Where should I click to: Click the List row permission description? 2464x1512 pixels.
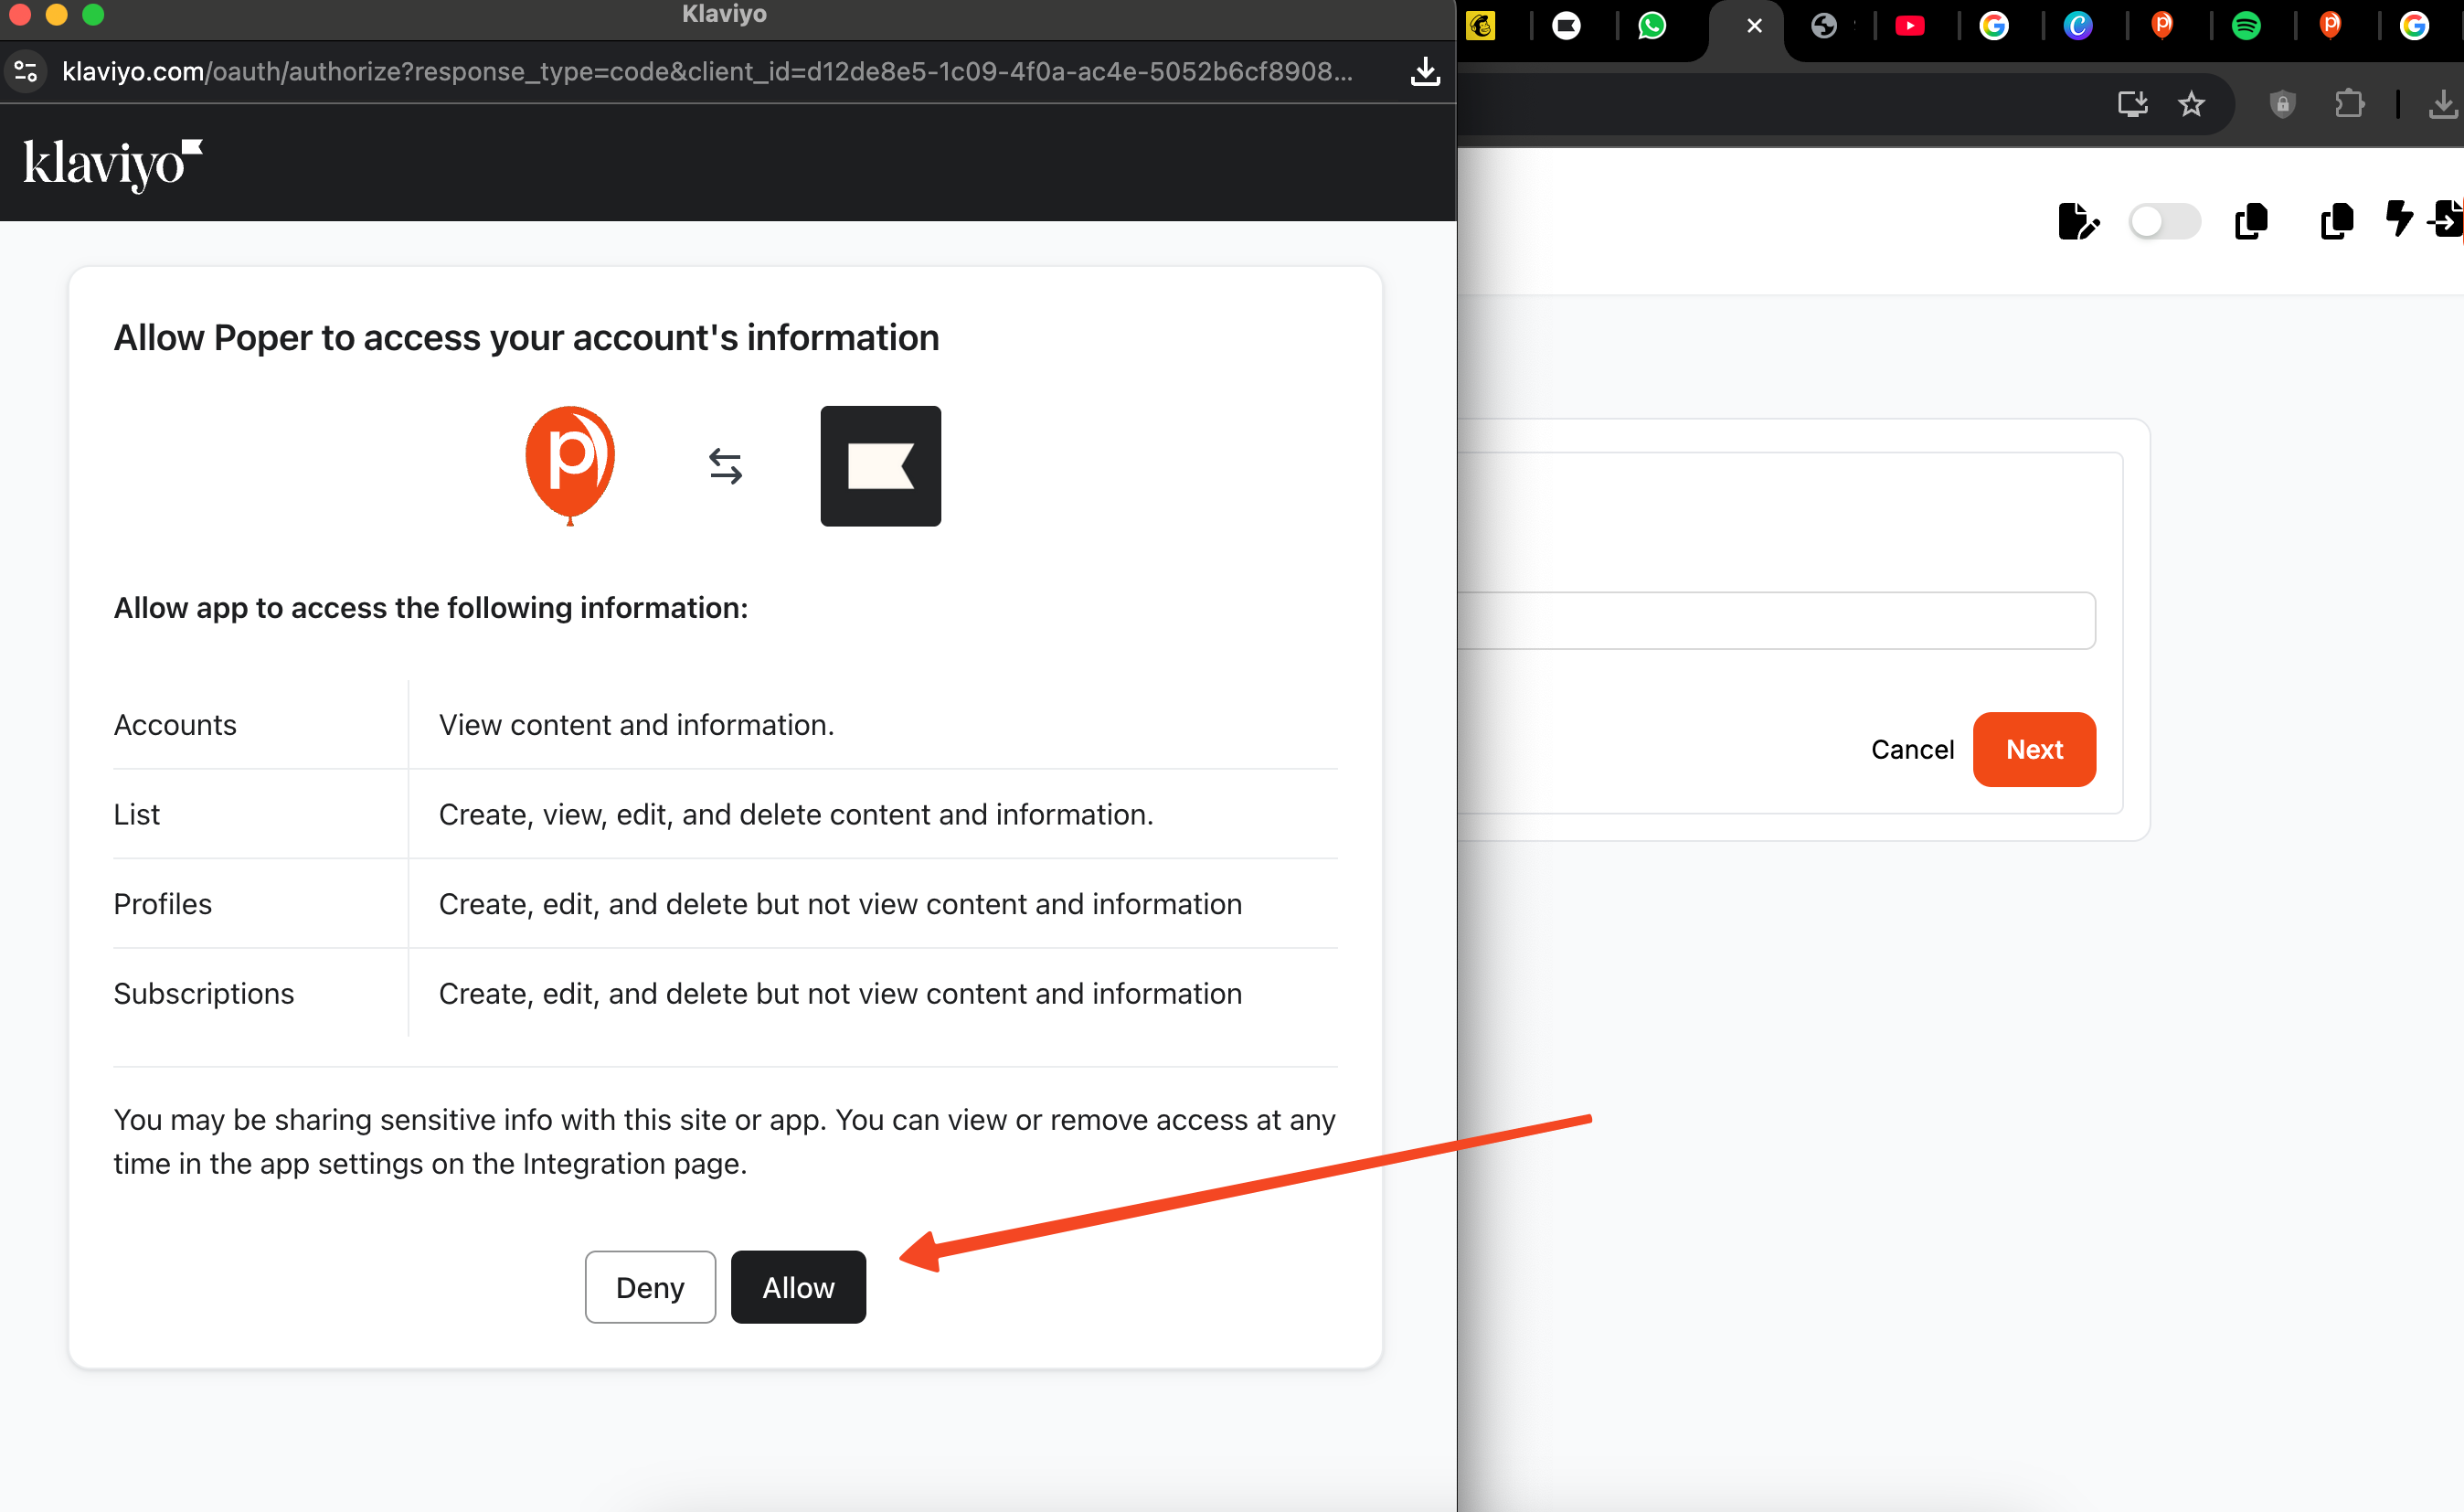796,814
